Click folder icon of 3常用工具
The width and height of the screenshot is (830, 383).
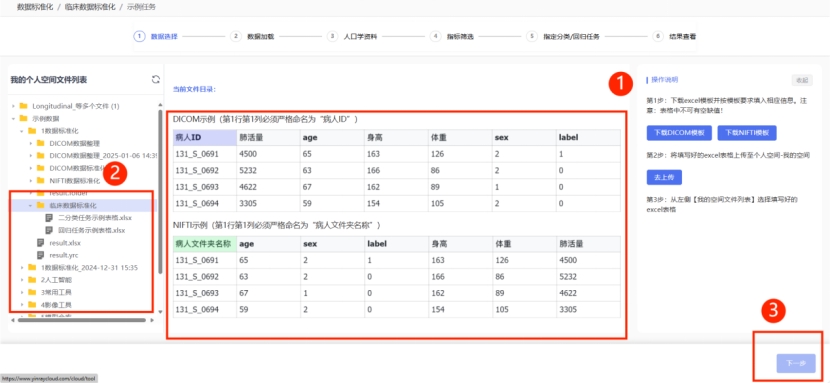tap(31, 292)
